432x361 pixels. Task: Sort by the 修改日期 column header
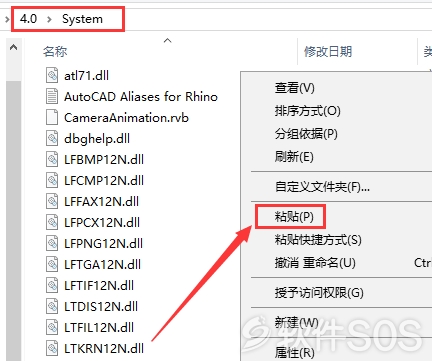pyautogui.click(x=328, y=51)
